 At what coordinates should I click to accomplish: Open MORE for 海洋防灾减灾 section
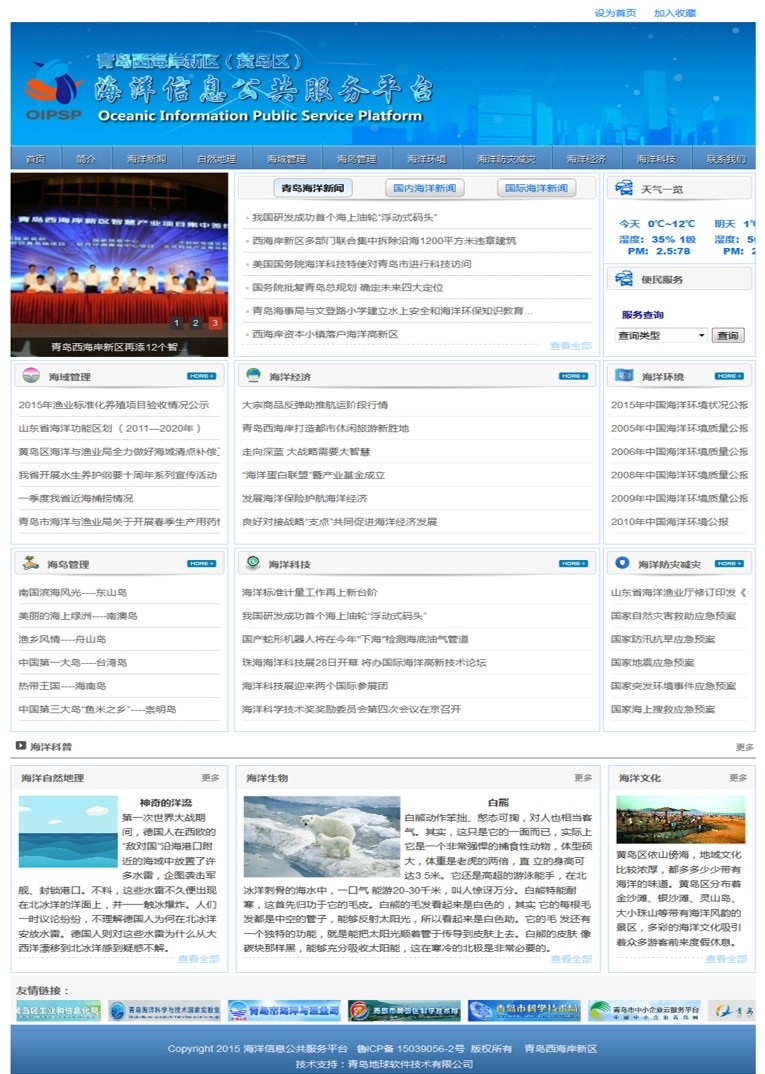(729, 564)
